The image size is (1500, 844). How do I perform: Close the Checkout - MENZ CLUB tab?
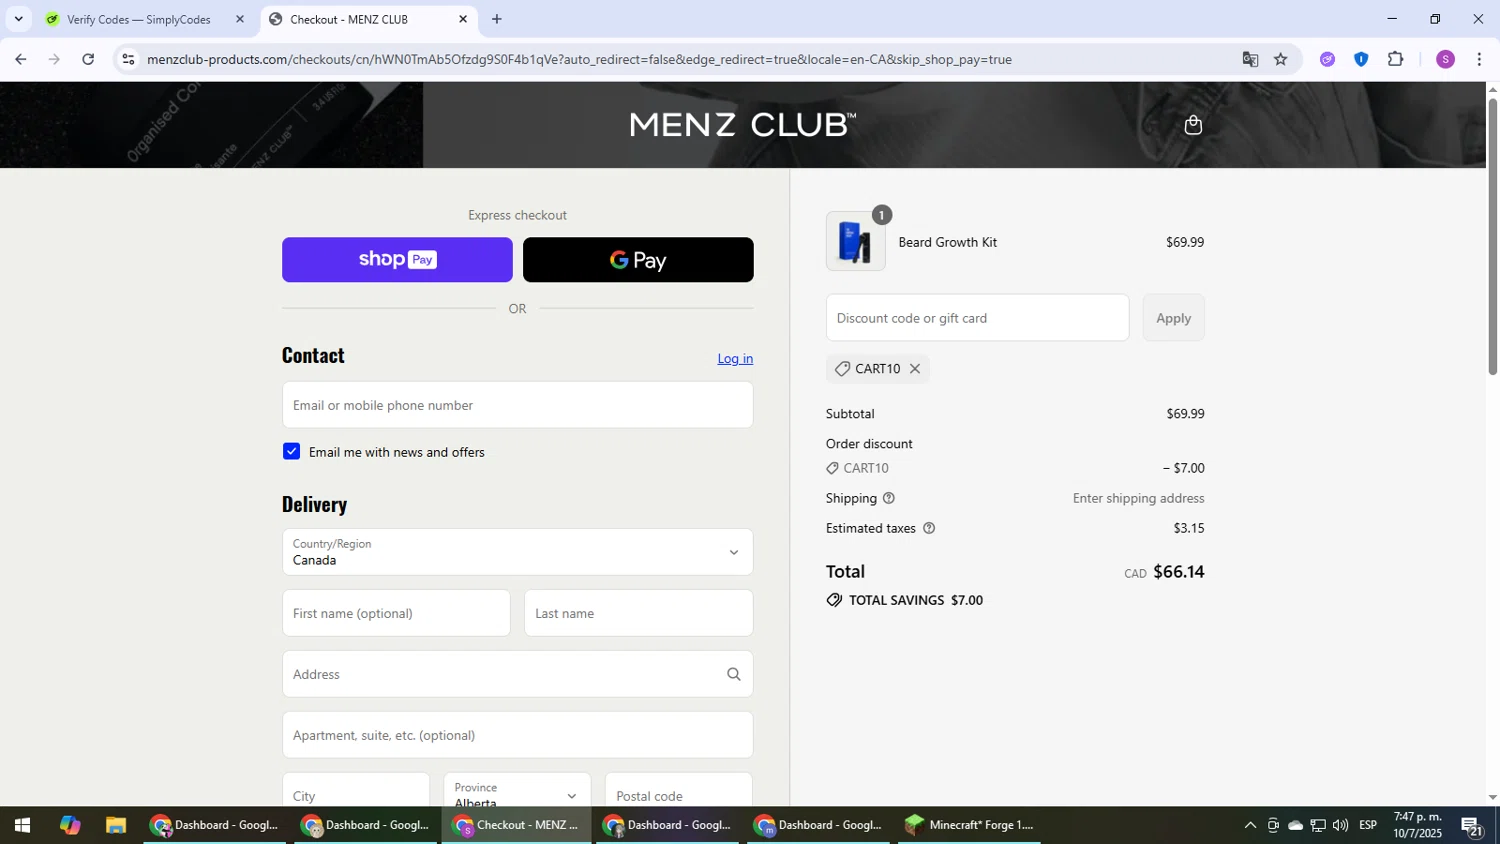coord(463,19)
